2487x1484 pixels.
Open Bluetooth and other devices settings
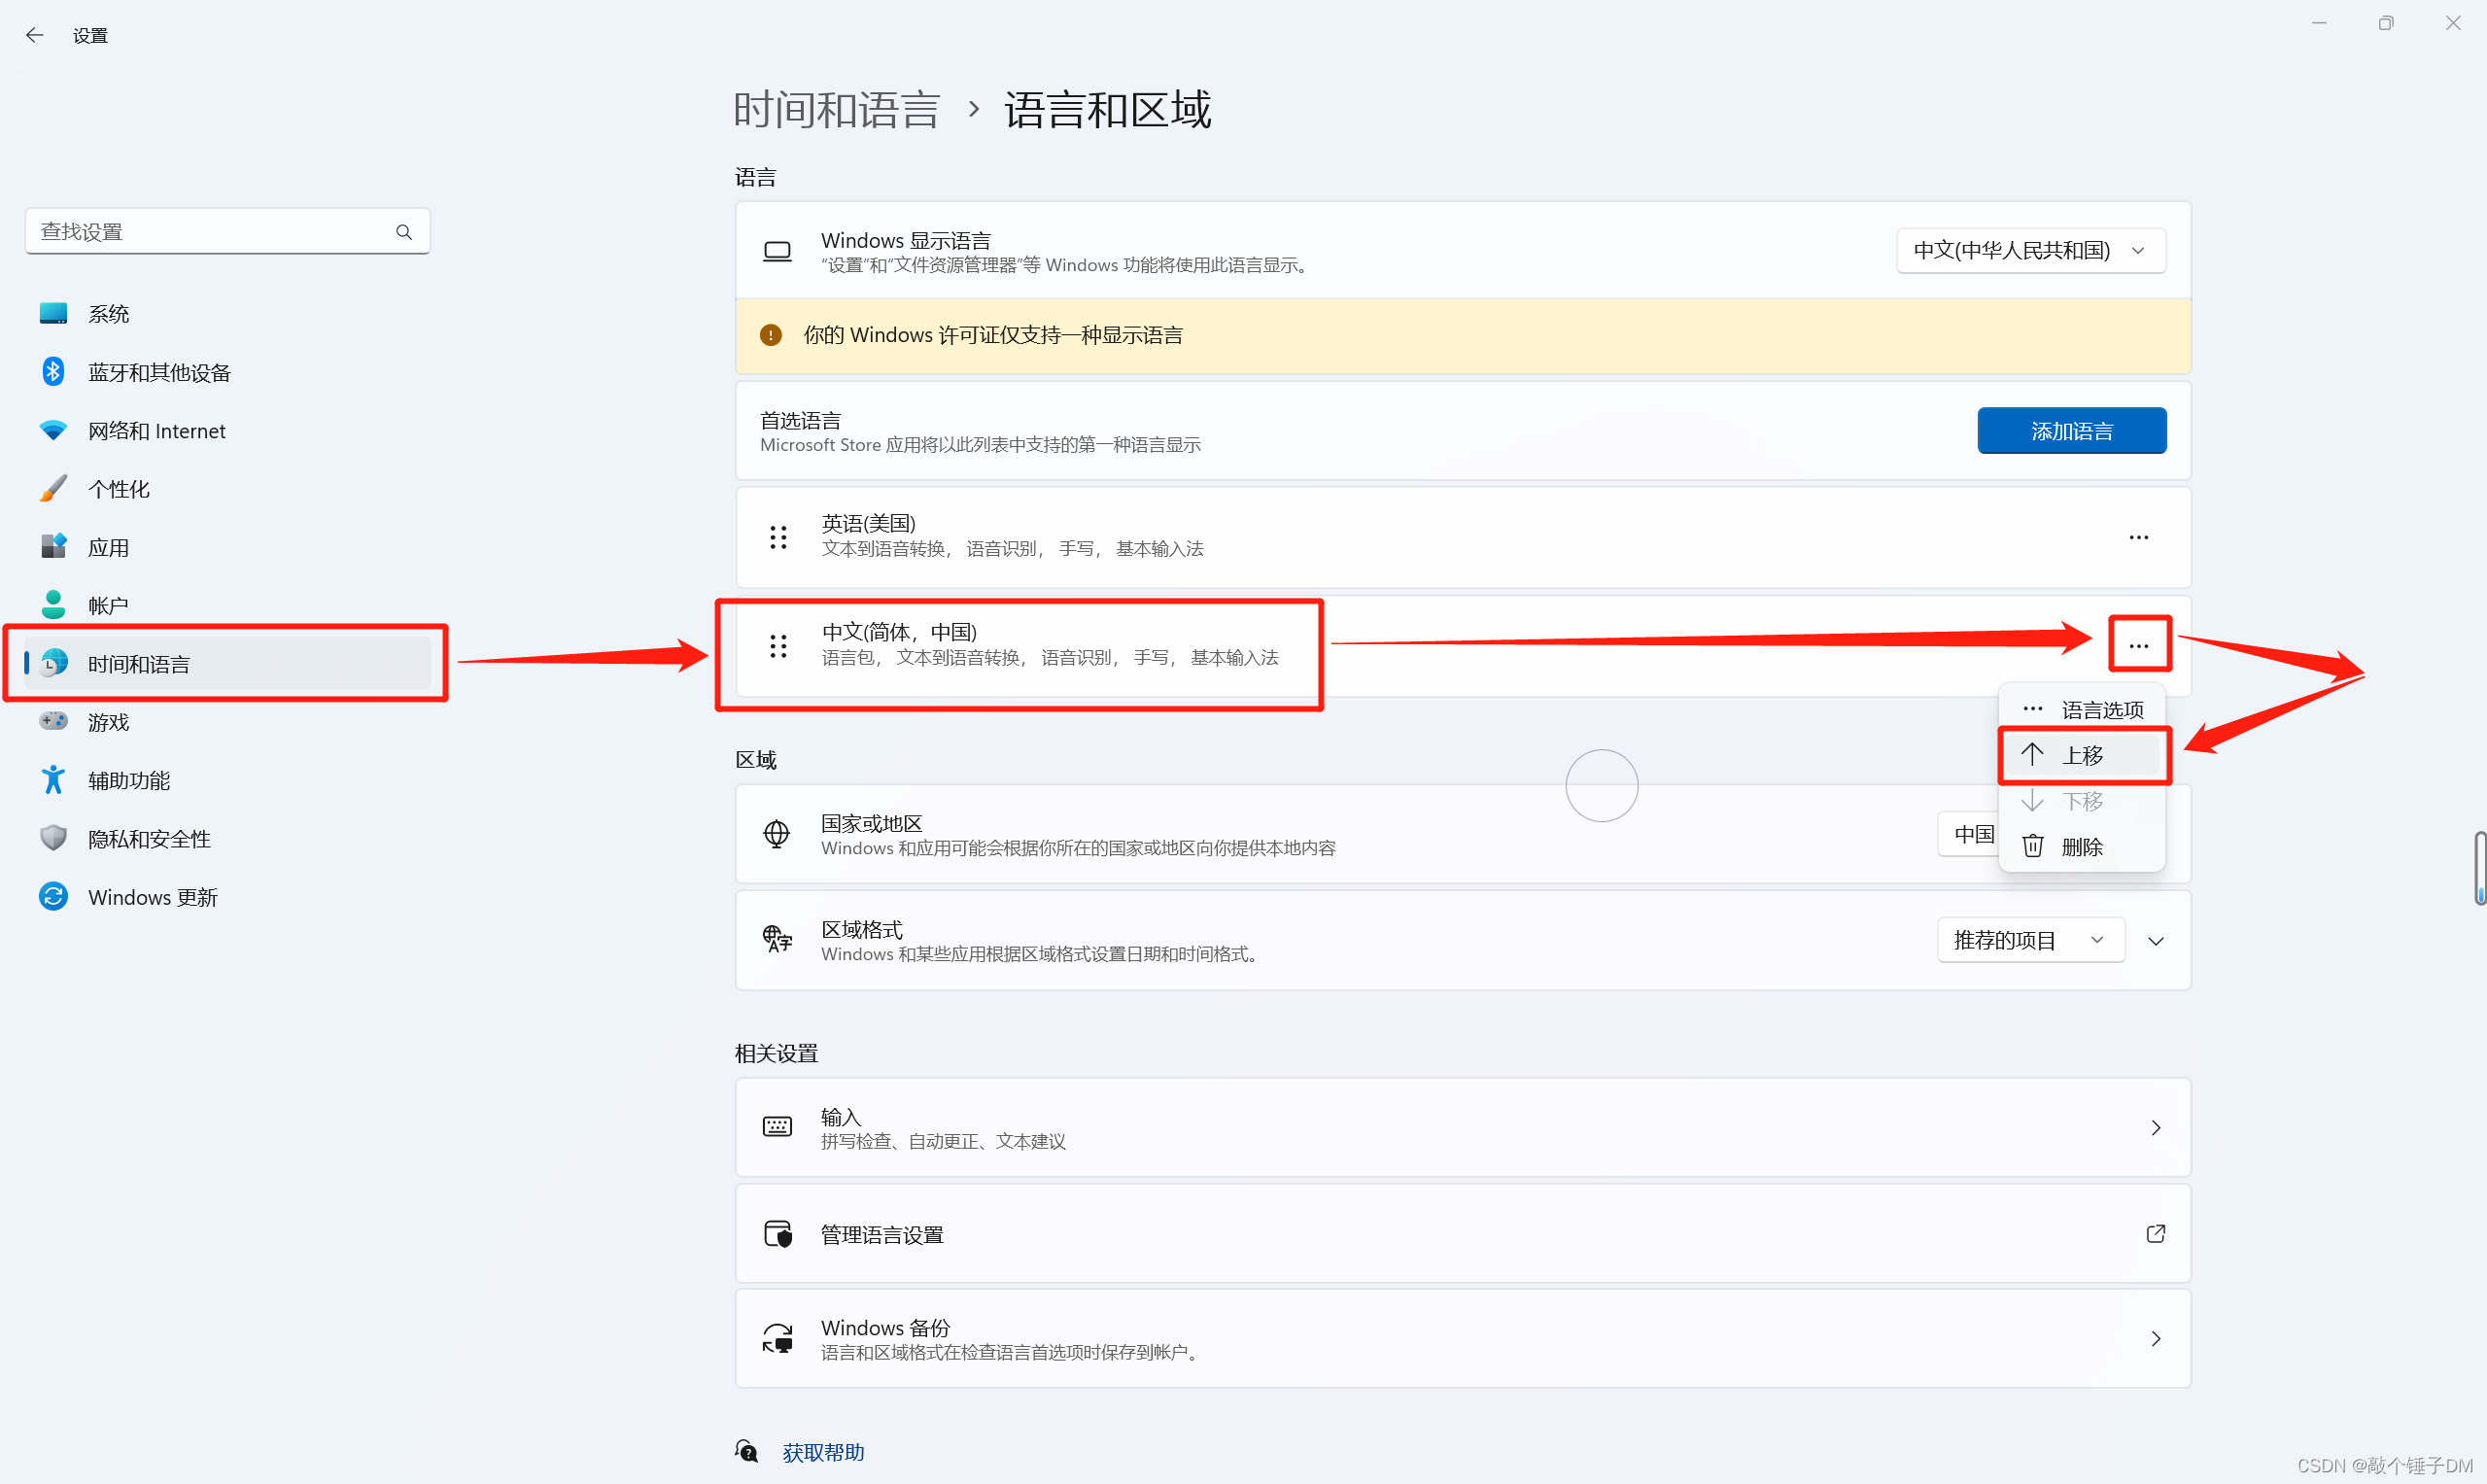(x=159, y=373)
